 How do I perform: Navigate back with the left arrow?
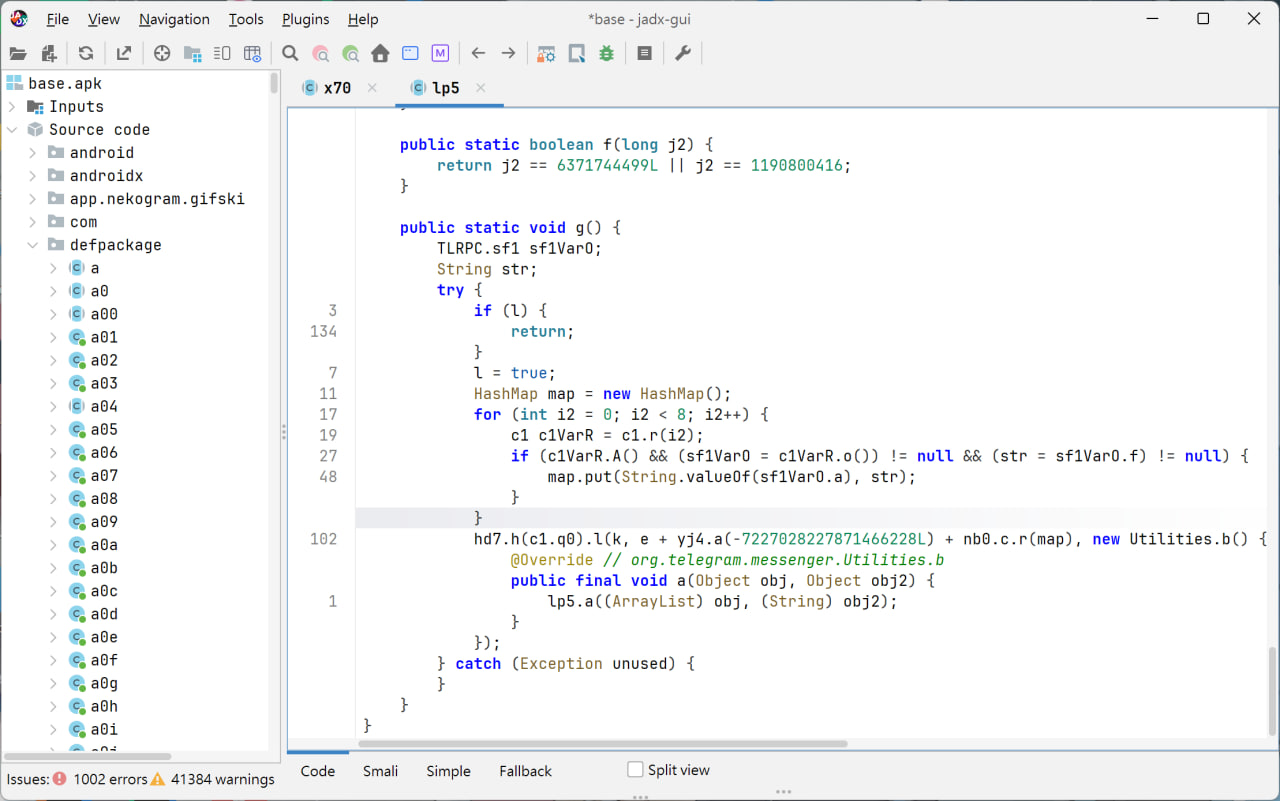tap(478, 54)
